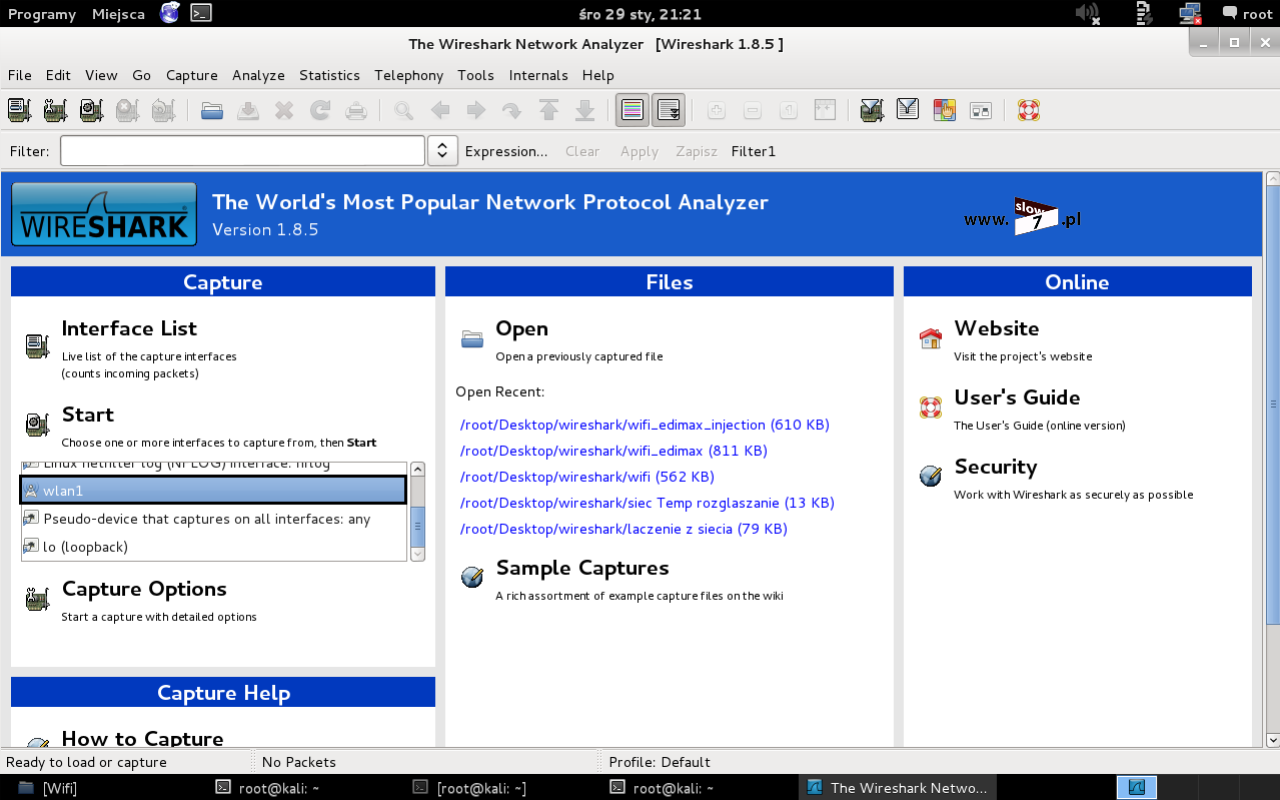Click the Help lifebuoy toolbar icon
The width and height of the screenshot is (1280, 800).
pyautogui.click(x=1029, y=110)
